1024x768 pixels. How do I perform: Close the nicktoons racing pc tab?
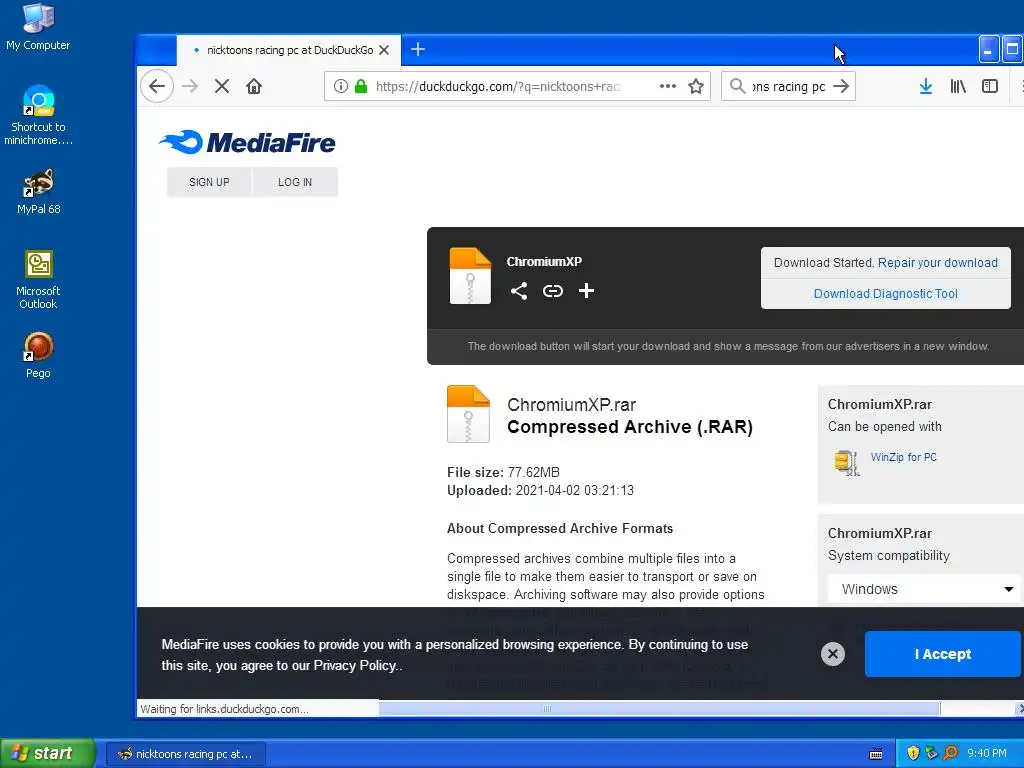(x=384, y=50)
